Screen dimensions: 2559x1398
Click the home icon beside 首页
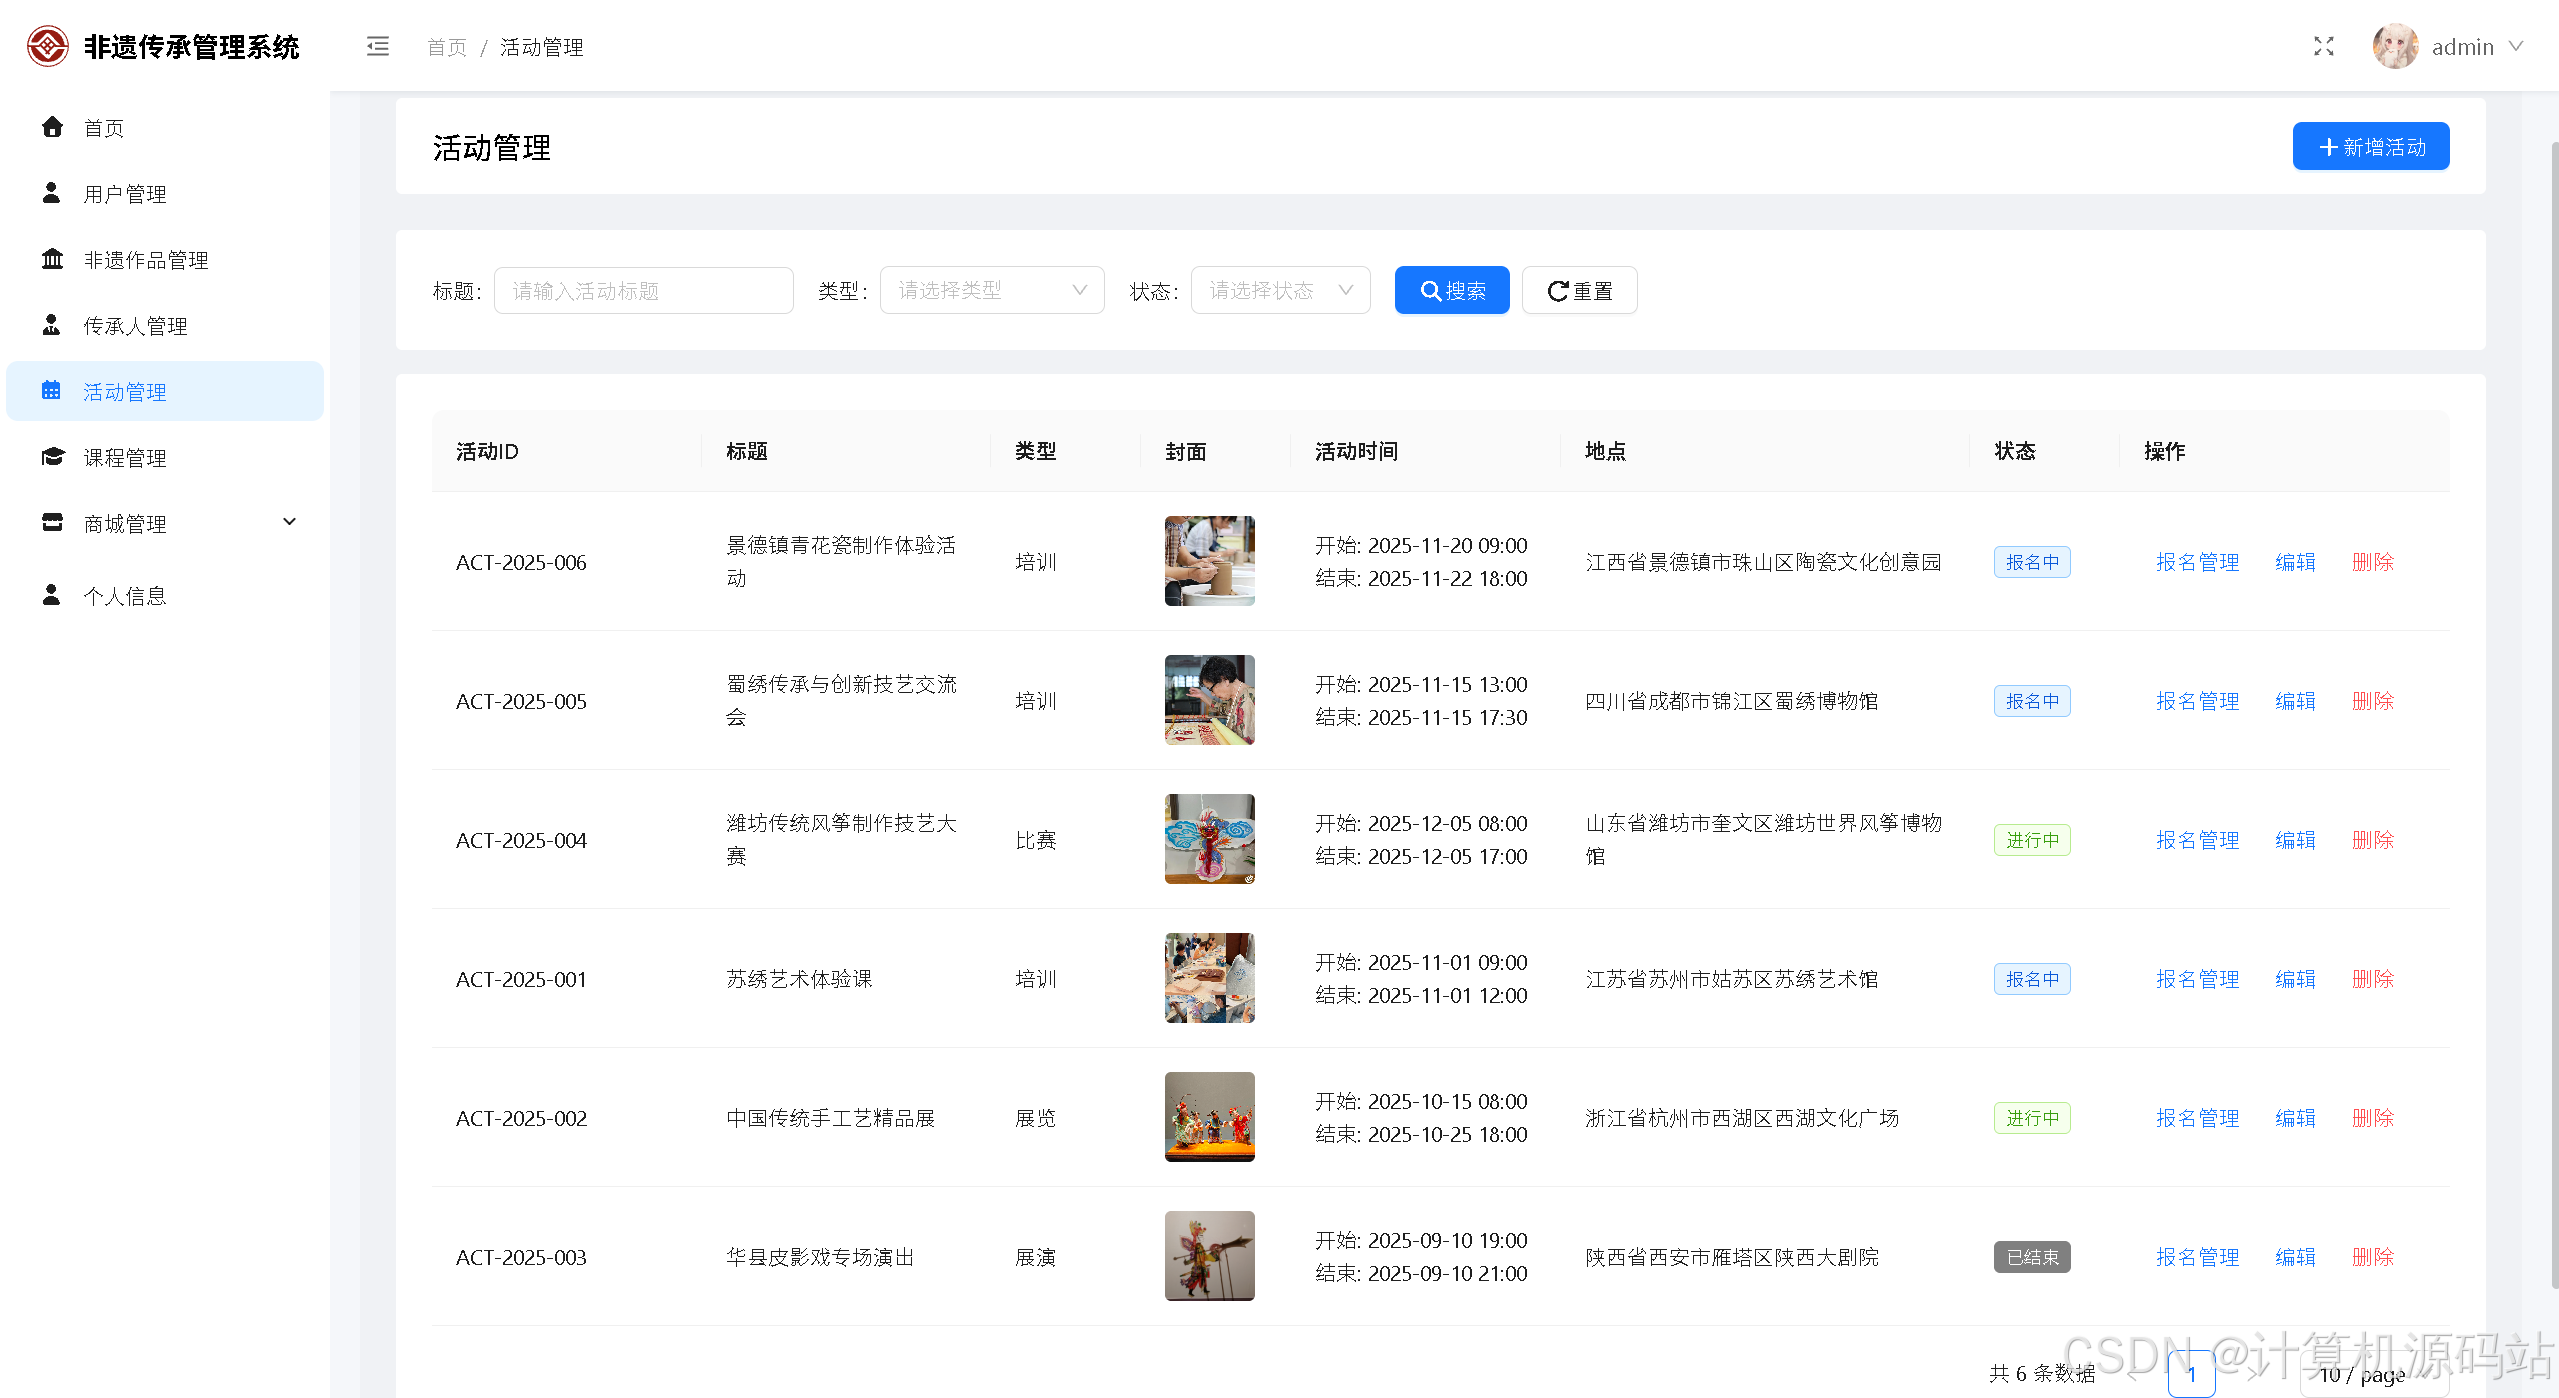52,127
